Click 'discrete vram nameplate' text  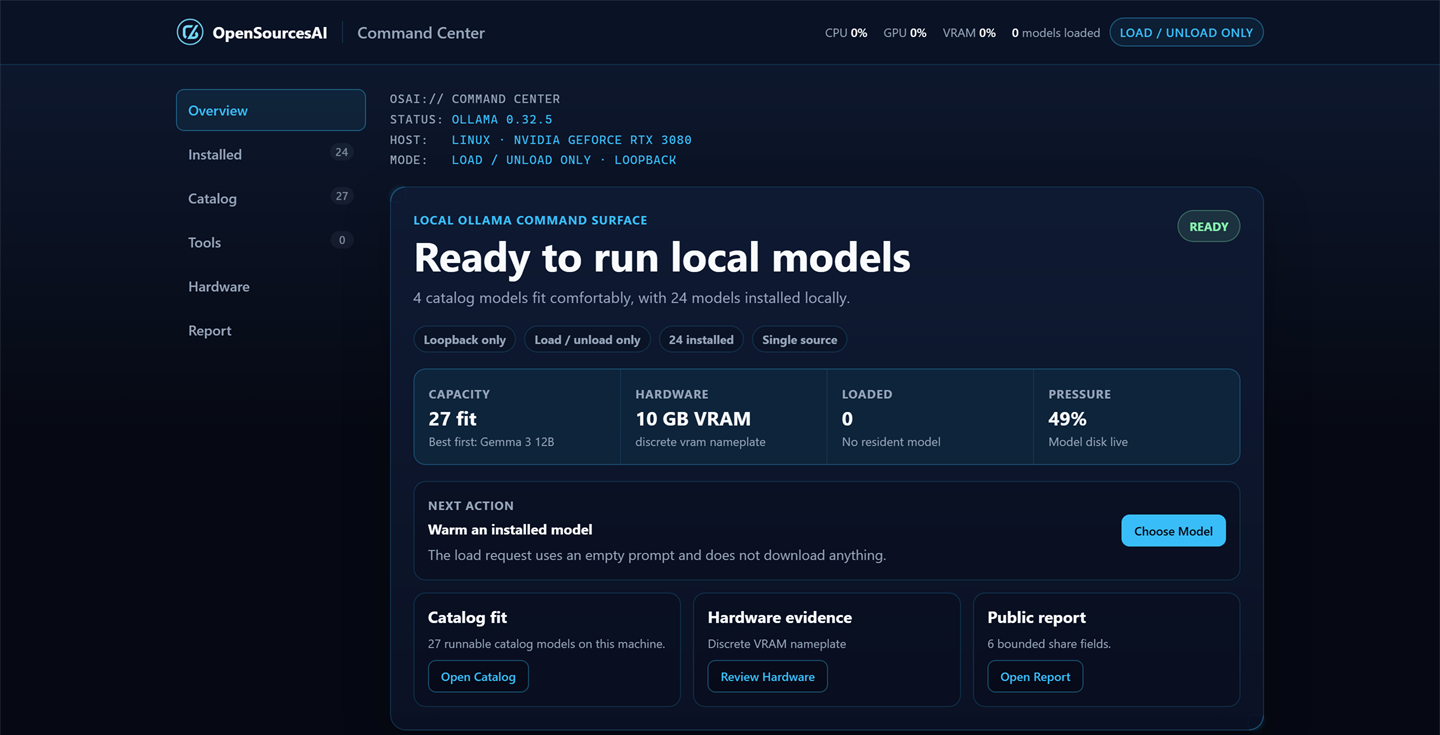(x=700, y=442)
